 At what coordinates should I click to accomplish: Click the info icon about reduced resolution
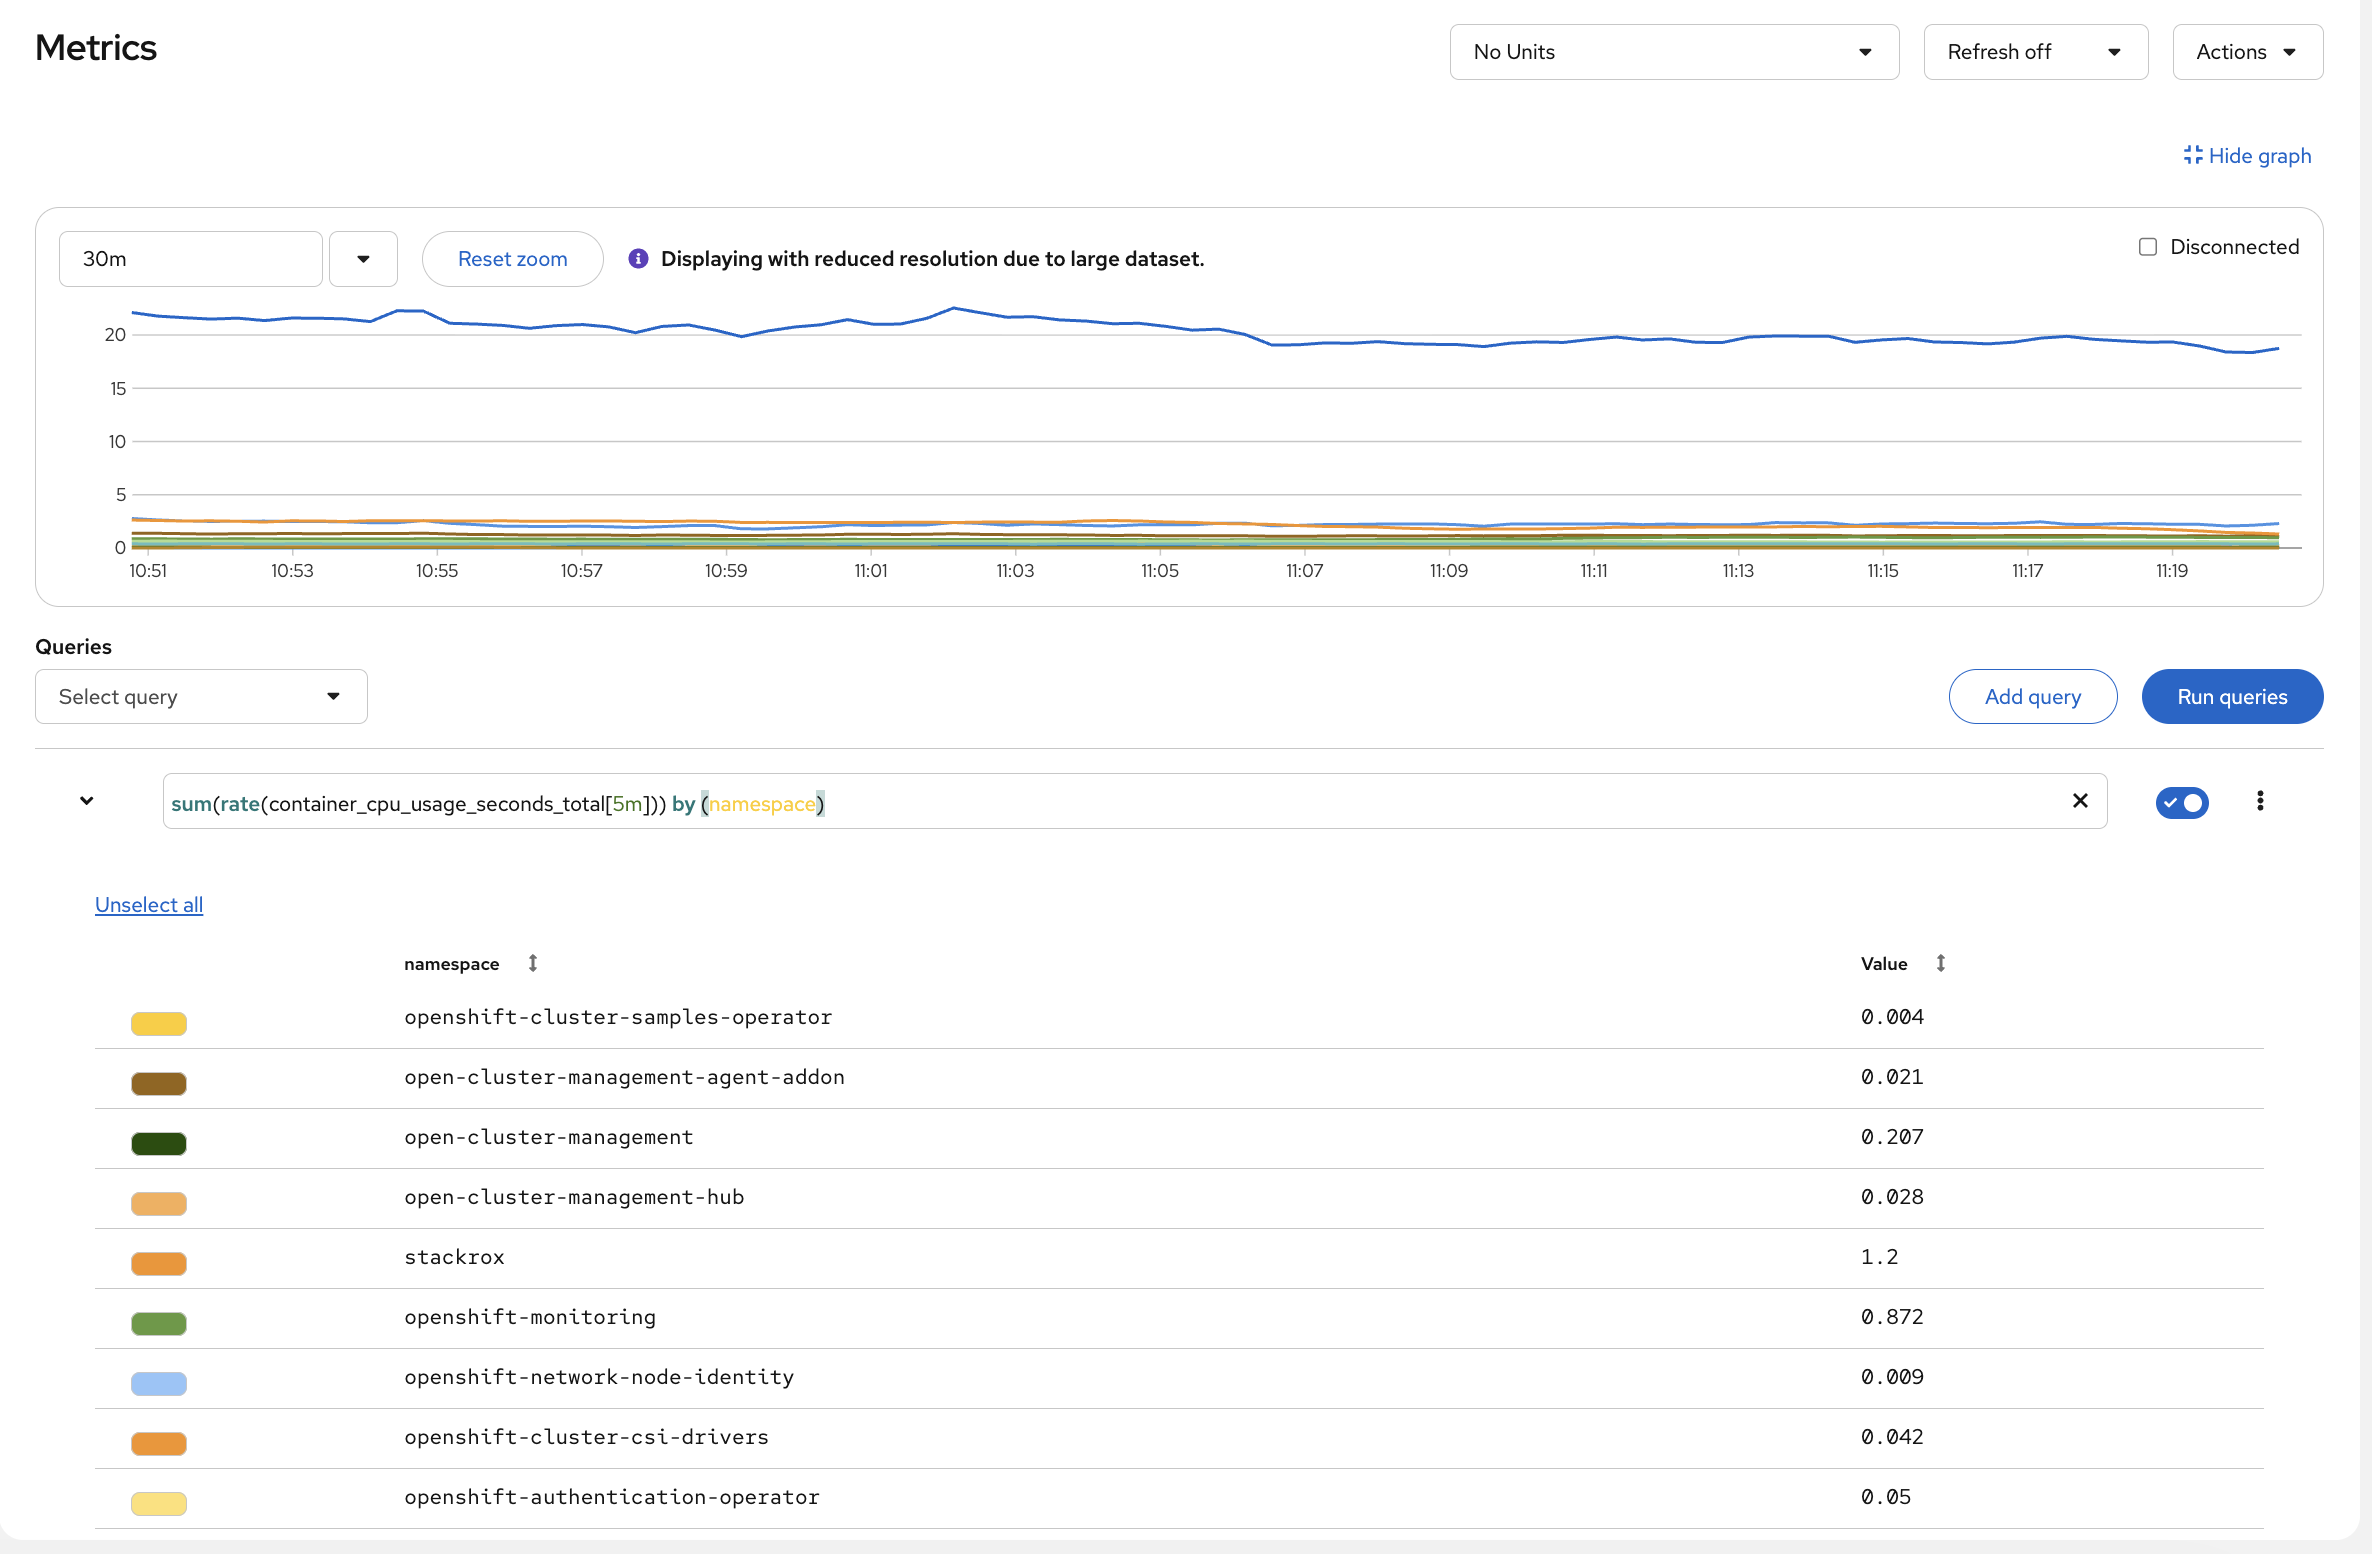(638, 258)
